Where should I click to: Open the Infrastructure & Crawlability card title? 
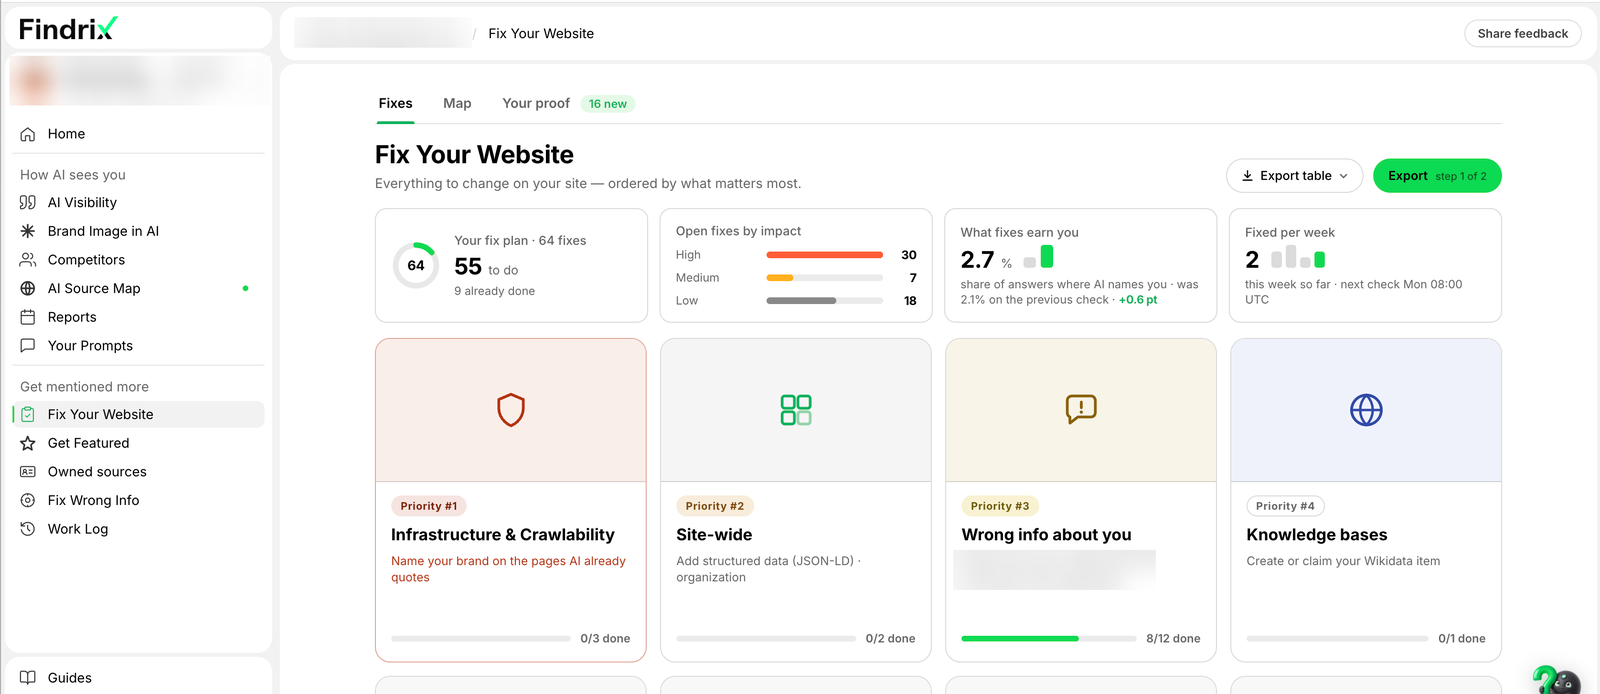[x=503, y=535]
